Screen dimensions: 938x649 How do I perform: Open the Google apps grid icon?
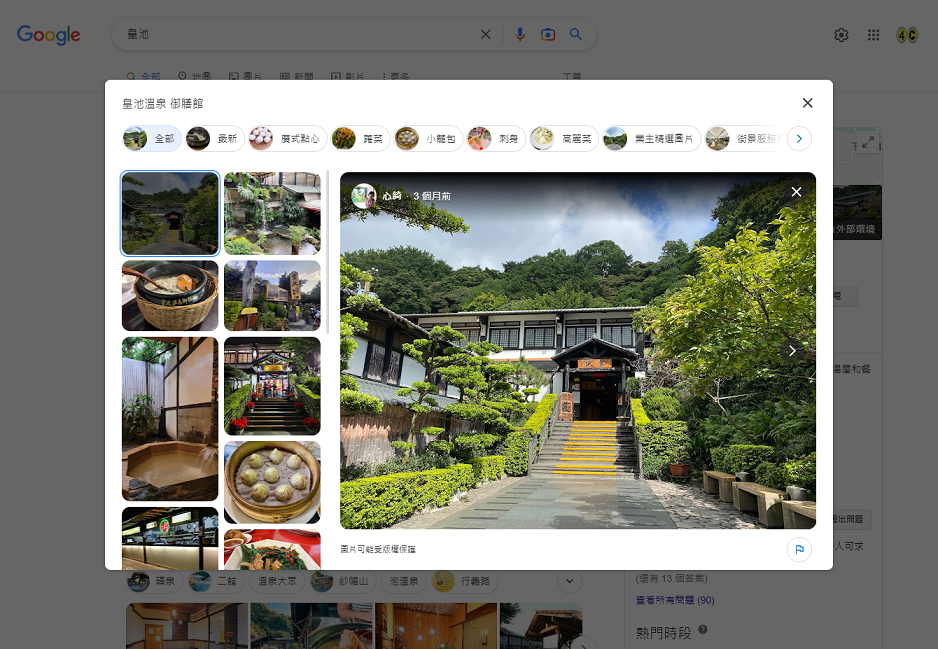click(873, 35)
